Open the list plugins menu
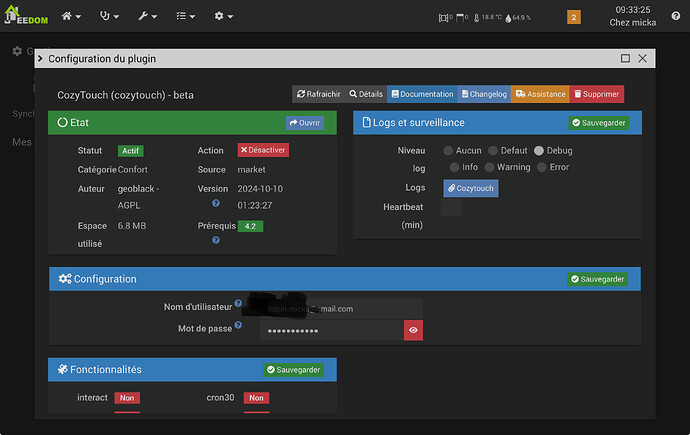Image resolution: width=690 pixels, height=435 pixels. [x=185, y=16]
